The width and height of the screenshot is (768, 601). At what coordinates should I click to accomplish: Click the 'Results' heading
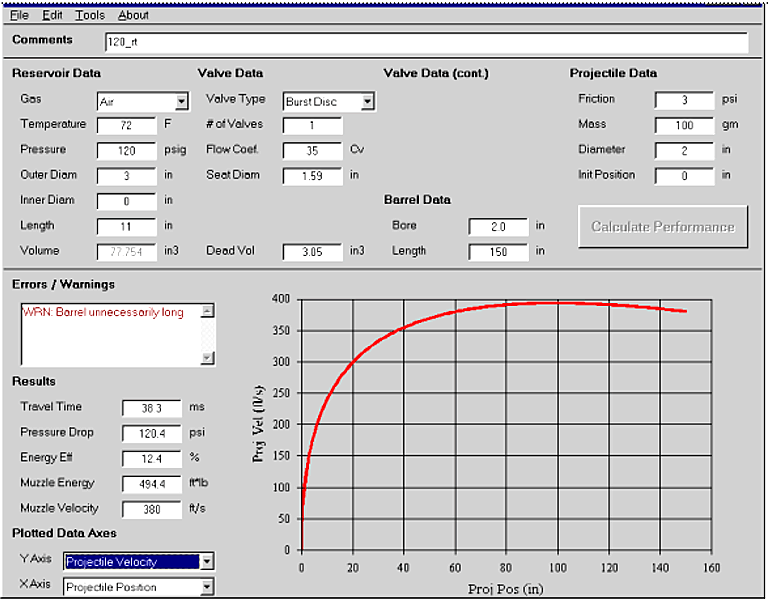pyautogui.click(x=34, y=382)
